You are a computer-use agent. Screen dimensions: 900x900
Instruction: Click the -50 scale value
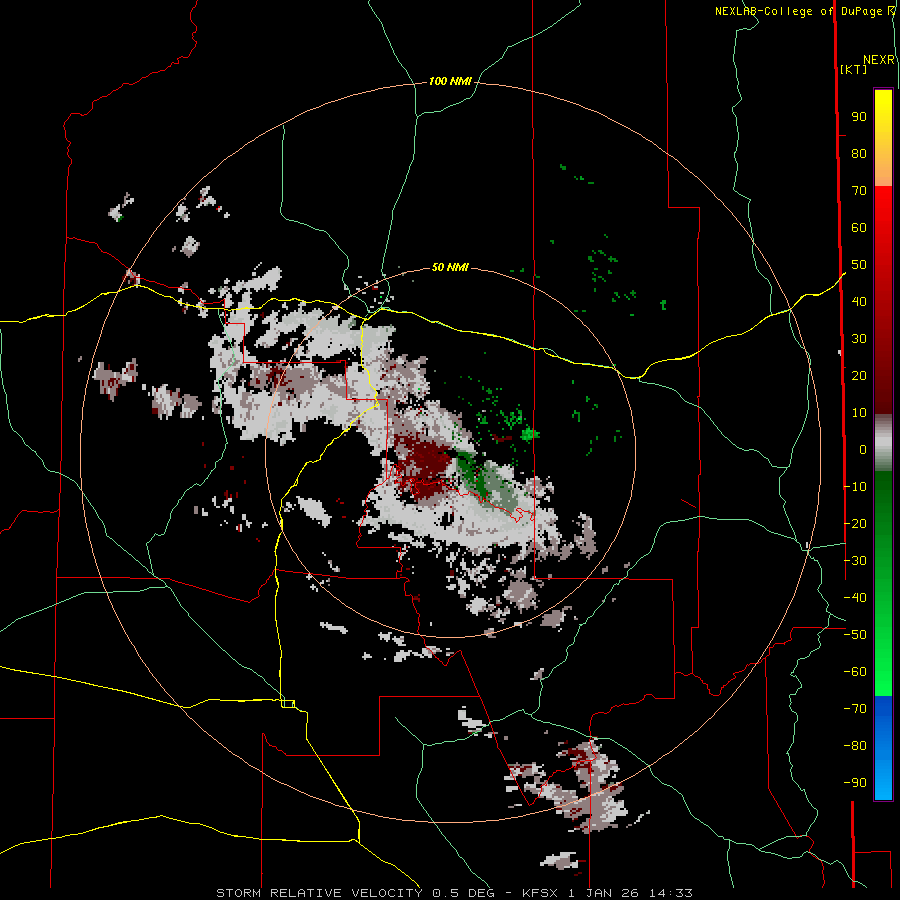click(x=855, y=635)
